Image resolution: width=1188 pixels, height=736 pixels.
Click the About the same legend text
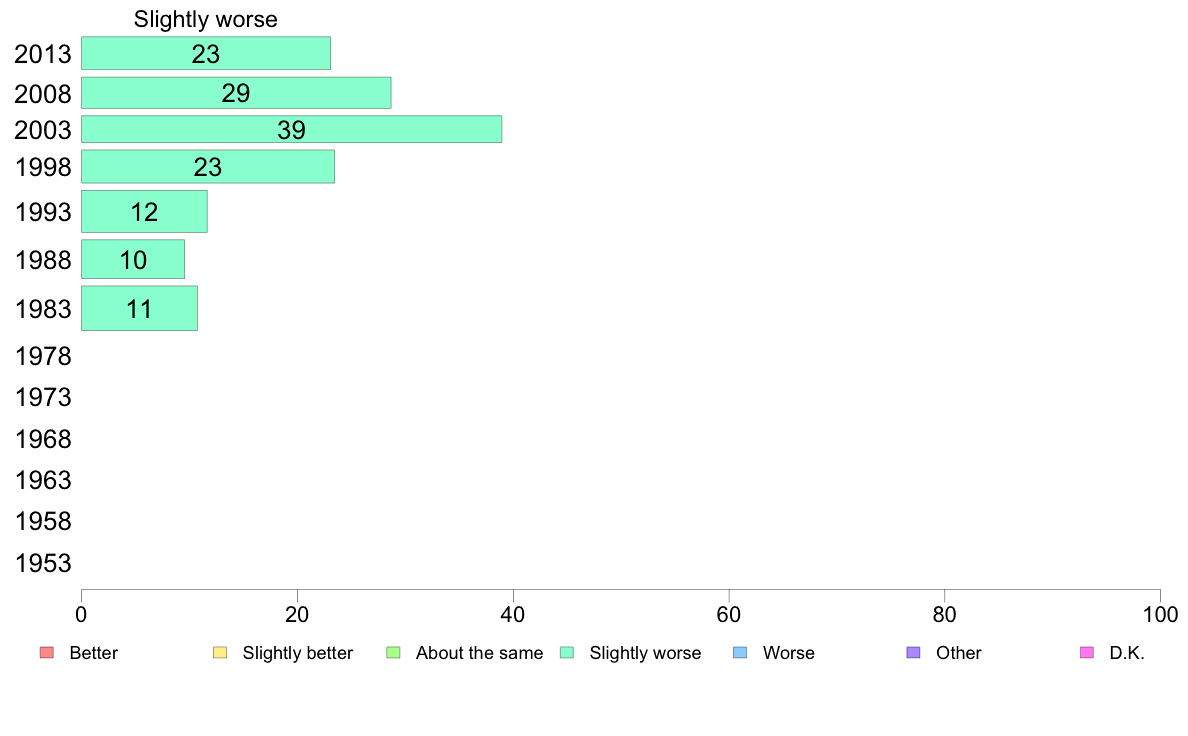480,653
